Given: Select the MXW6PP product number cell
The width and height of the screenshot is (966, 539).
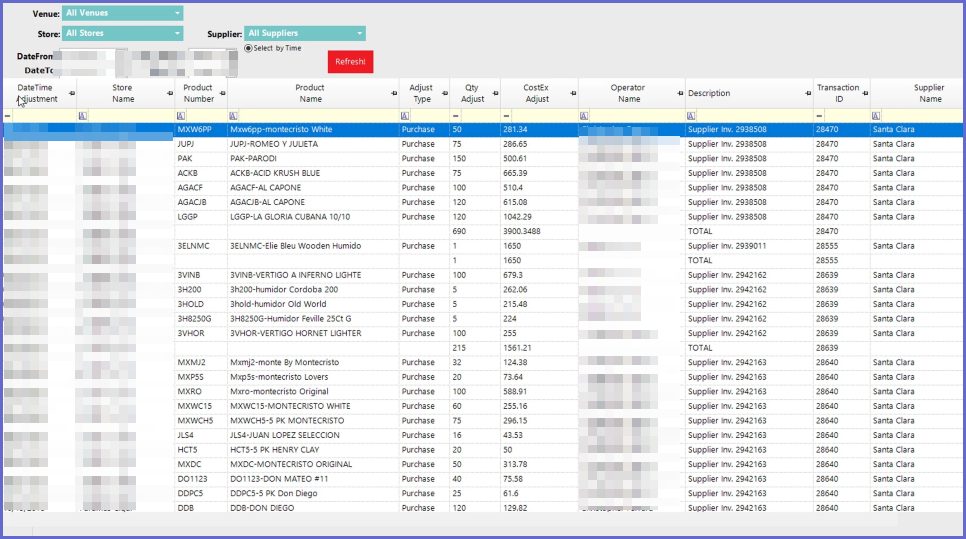Looking at the screenshot, I should 201,129.
